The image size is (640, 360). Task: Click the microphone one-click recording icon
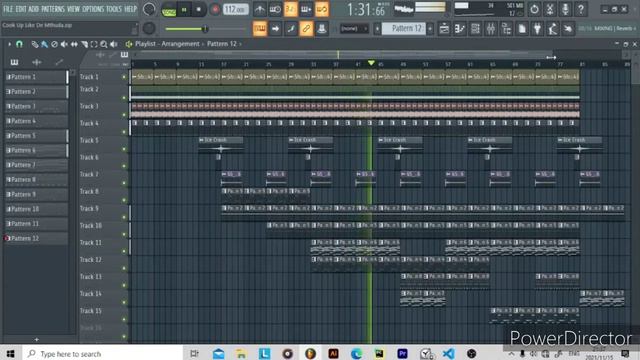(565, 9)
